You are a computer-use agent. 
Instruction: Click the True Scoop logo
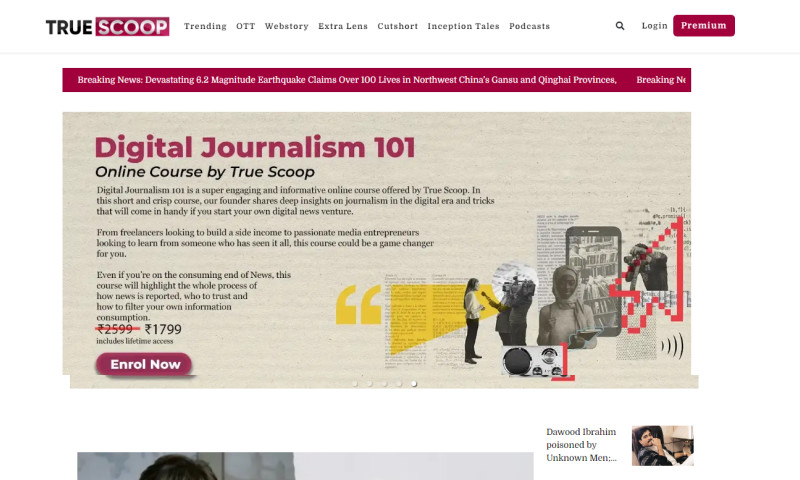tap(107, 26)
